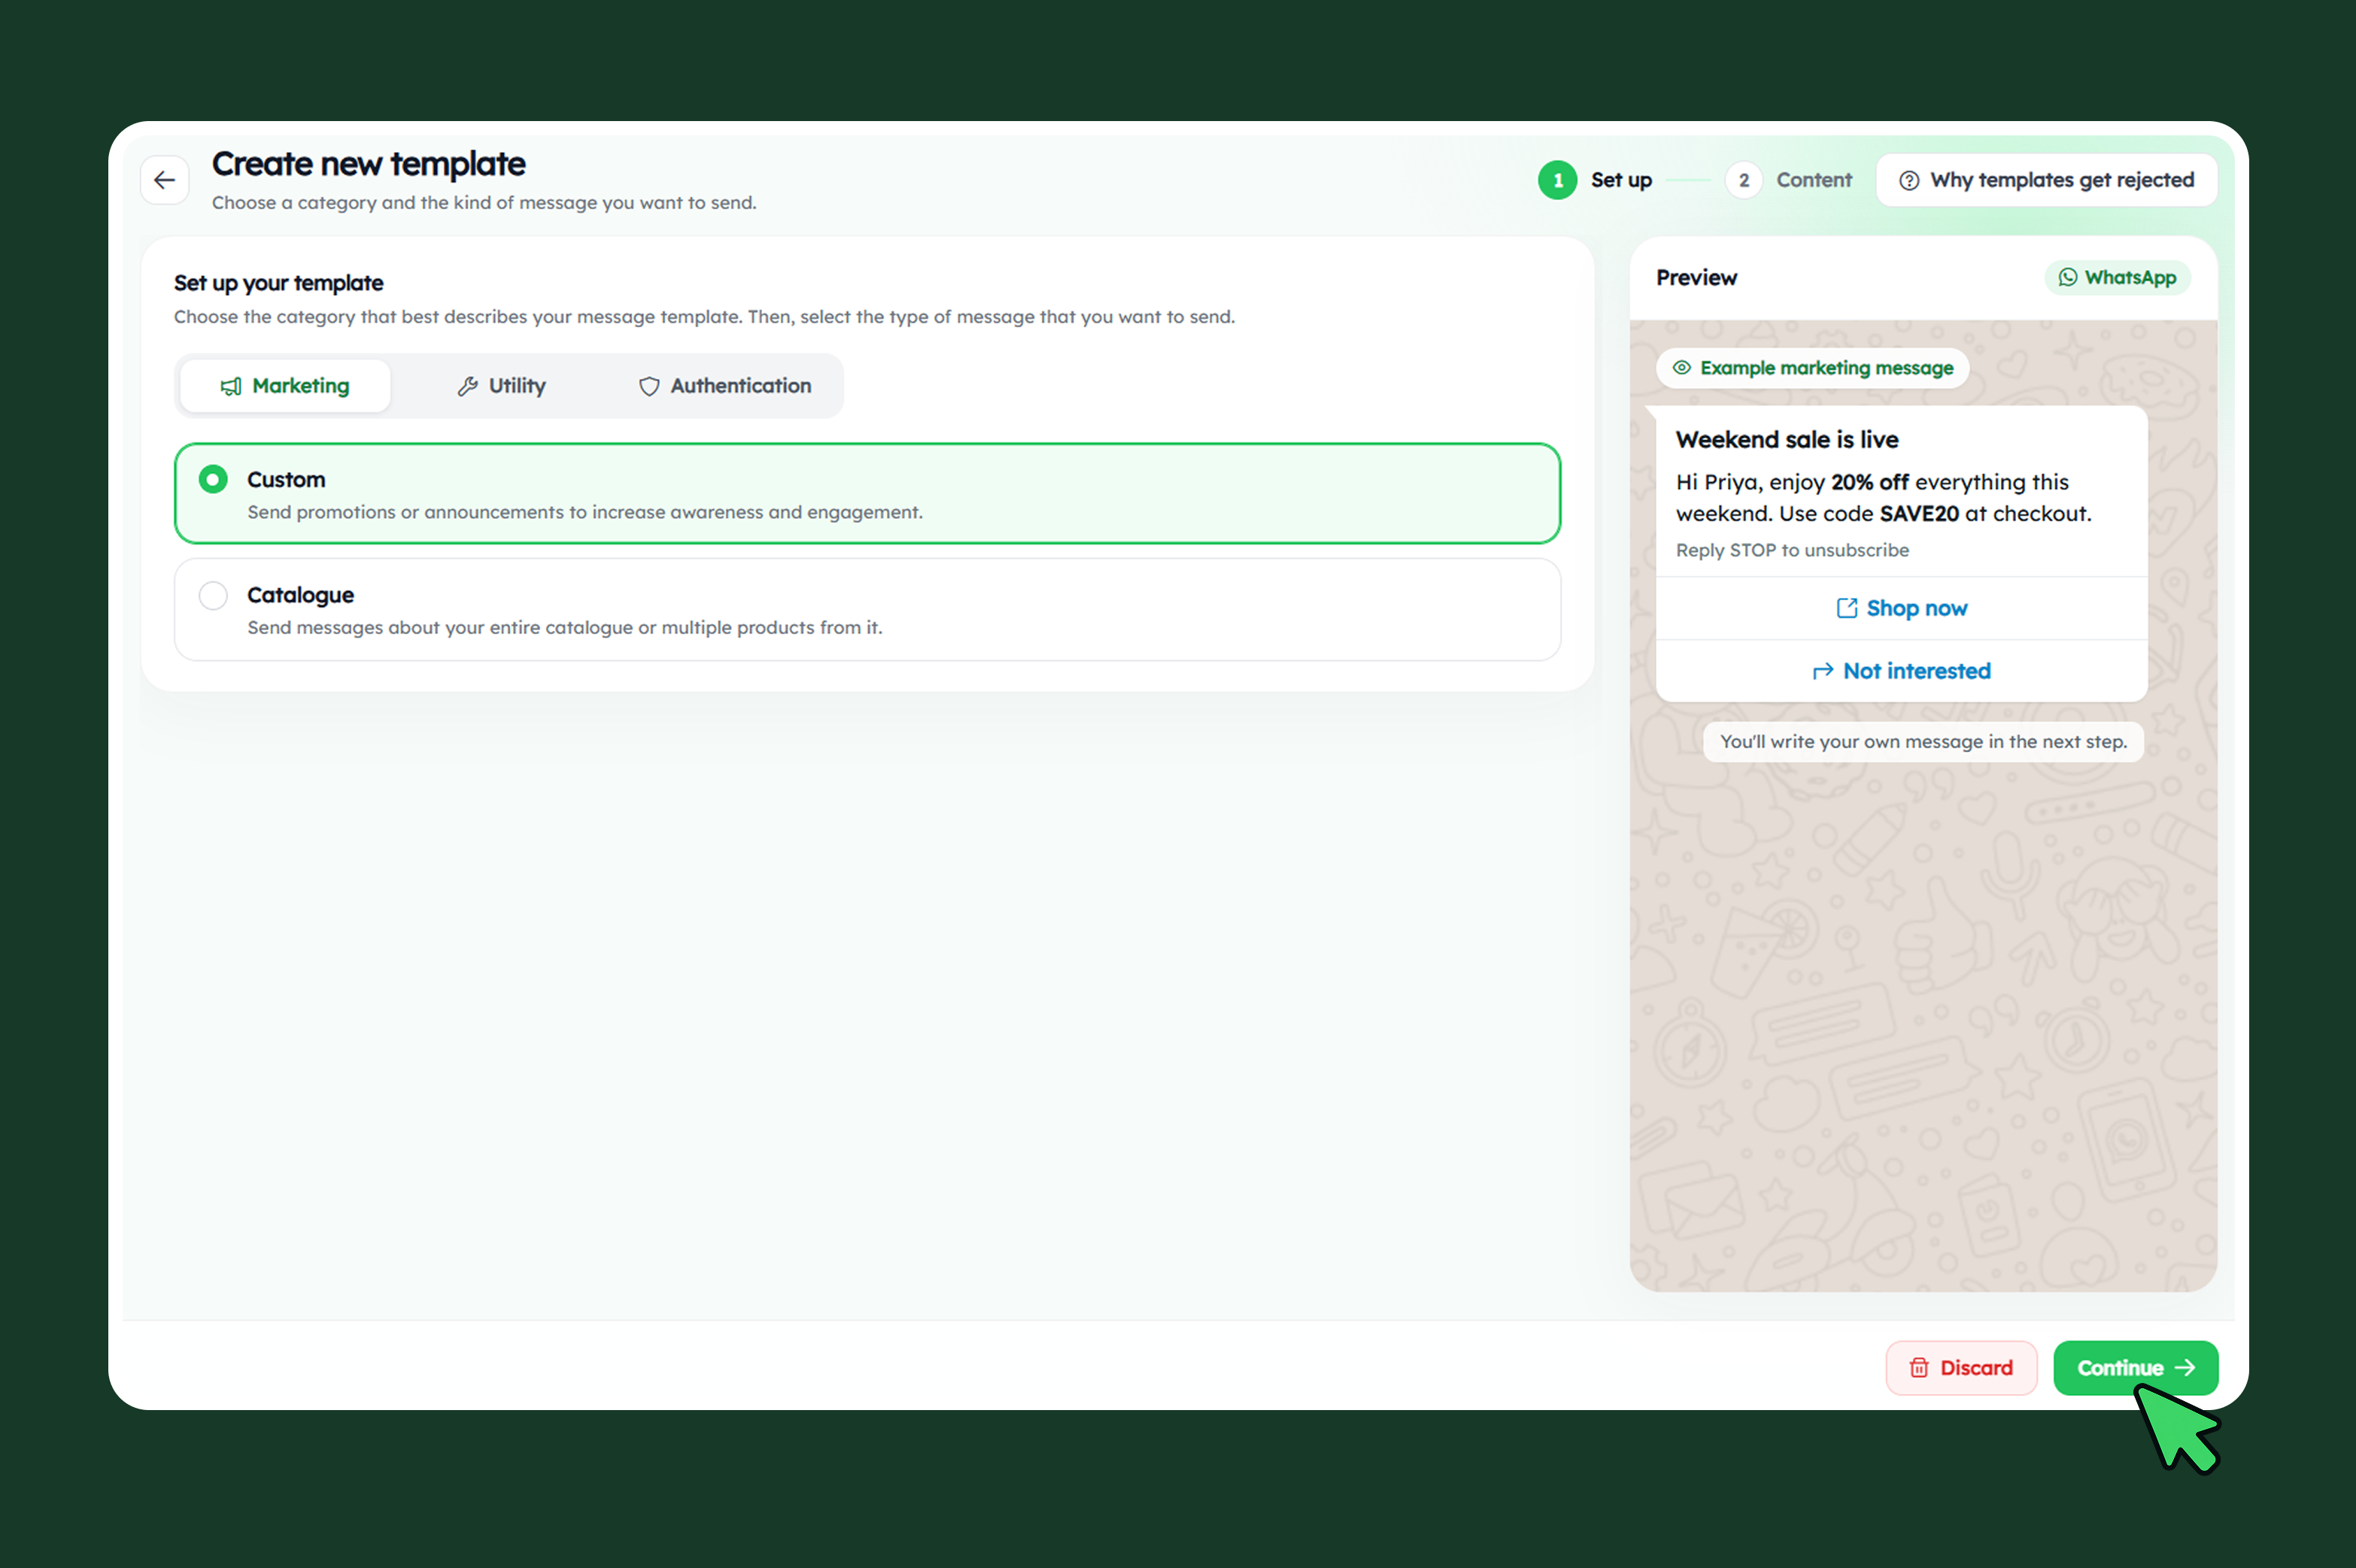Viewport: 2356px width, 1568px height.
Task: Click the wrench icon on Utility
Action: 467,386
